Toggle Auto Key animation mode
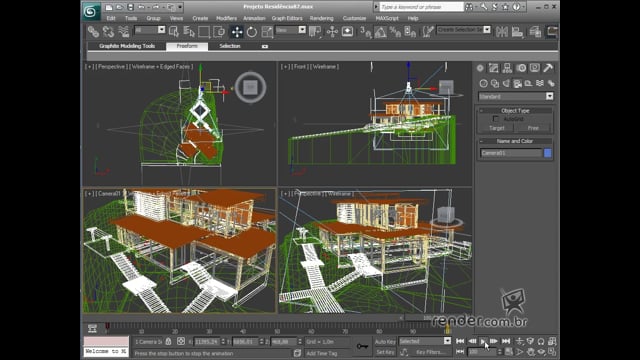 tap(385, 341)
